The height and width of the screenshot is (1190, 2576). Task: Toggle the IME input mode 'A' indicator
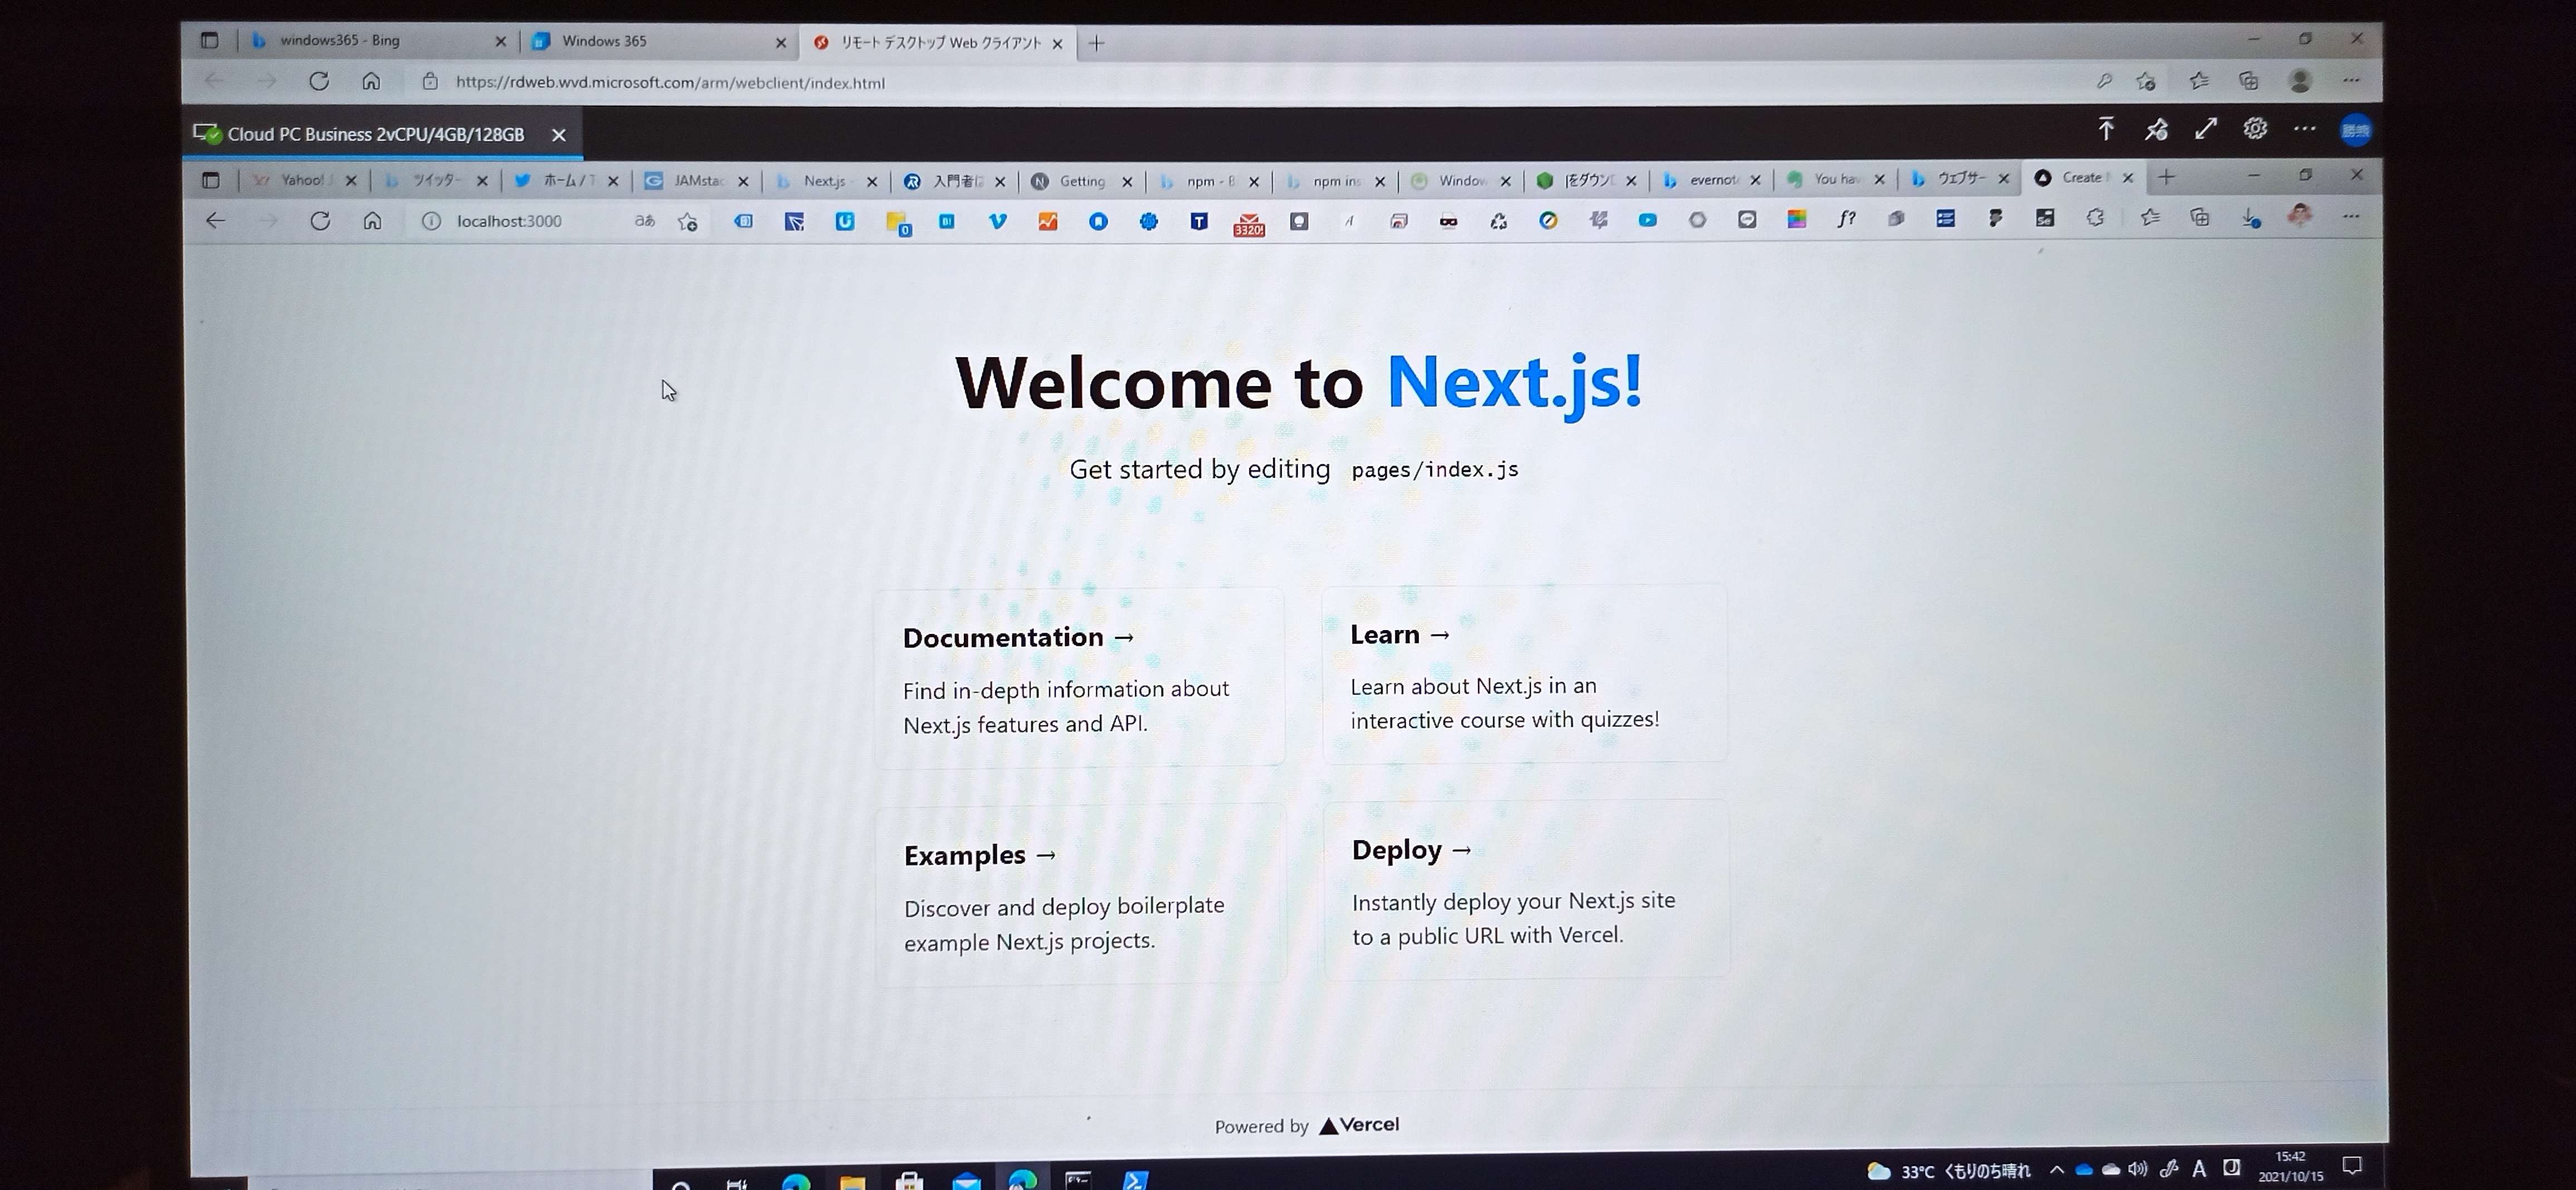click(x=2198, y=1168)
